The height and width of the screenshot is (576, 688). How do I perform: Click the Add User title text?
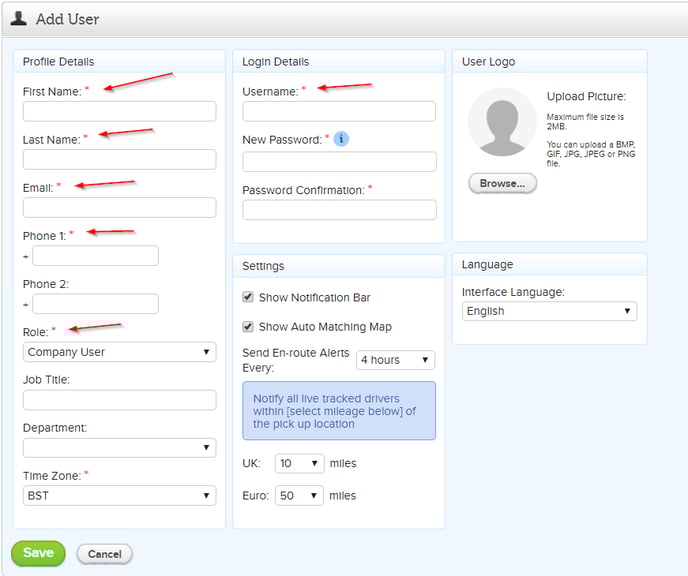68,19
